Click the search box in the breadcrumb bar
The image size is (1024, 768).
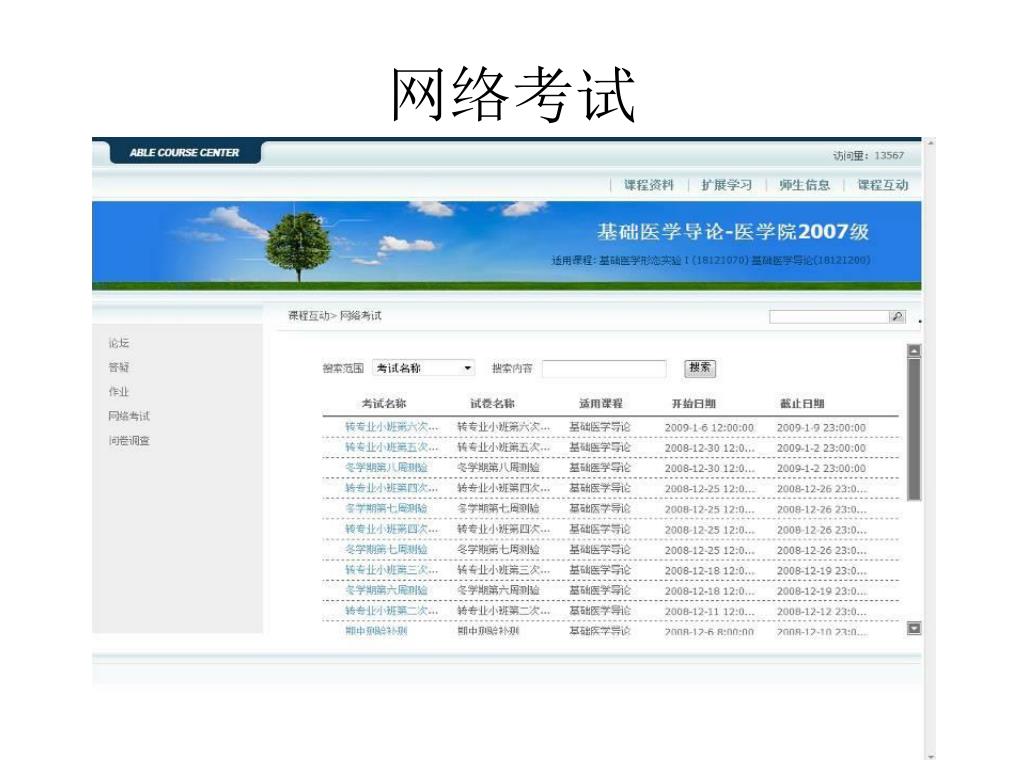tap(830, 317)
